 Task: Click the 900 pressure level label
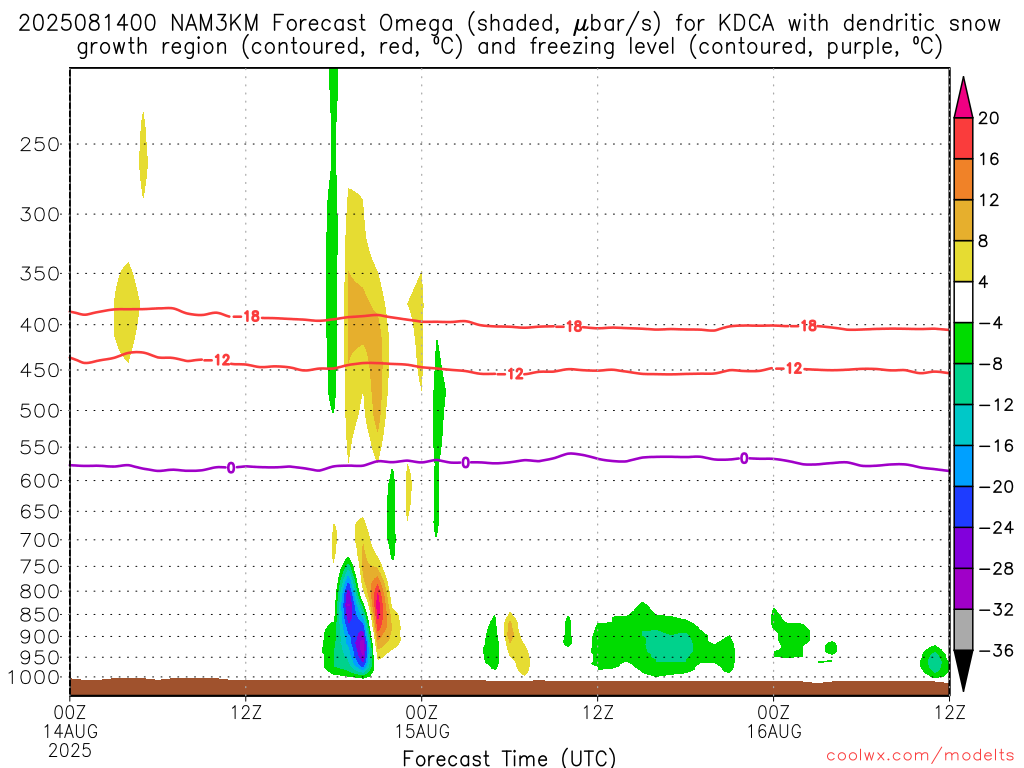coord(40,636)
